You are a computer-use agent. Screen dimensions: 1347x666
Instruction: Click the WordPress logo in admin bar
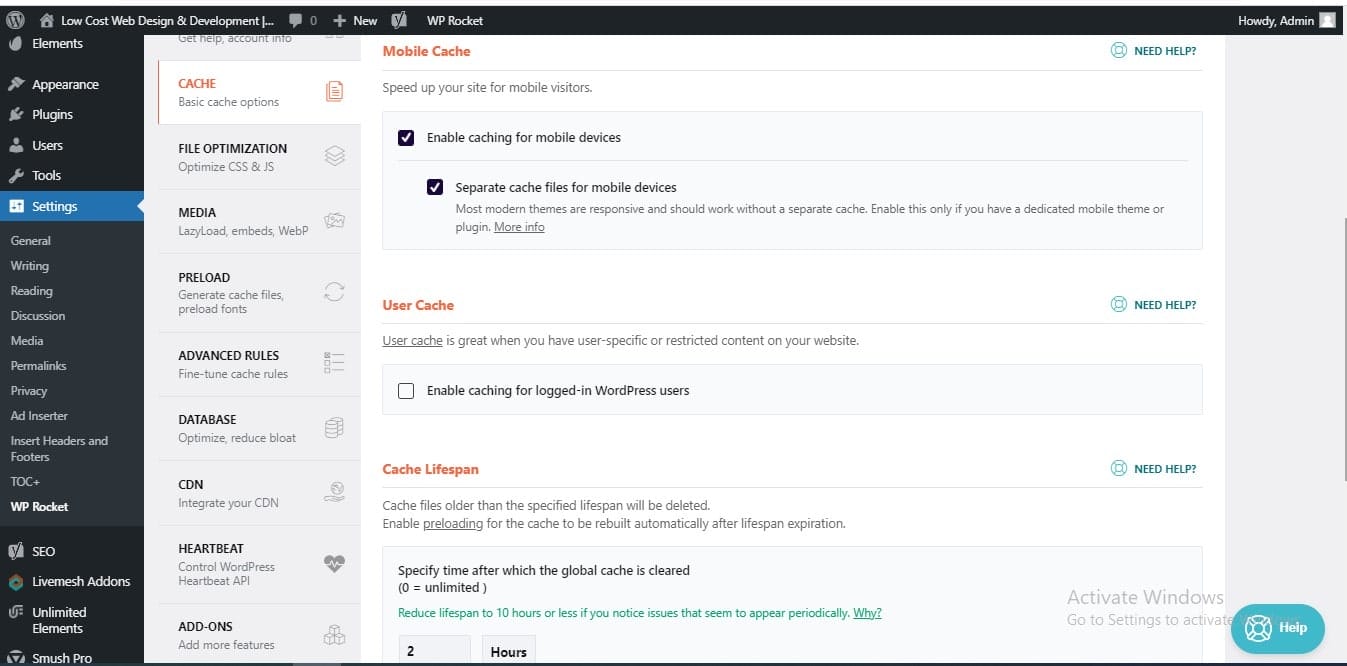(x=15, y=19)
